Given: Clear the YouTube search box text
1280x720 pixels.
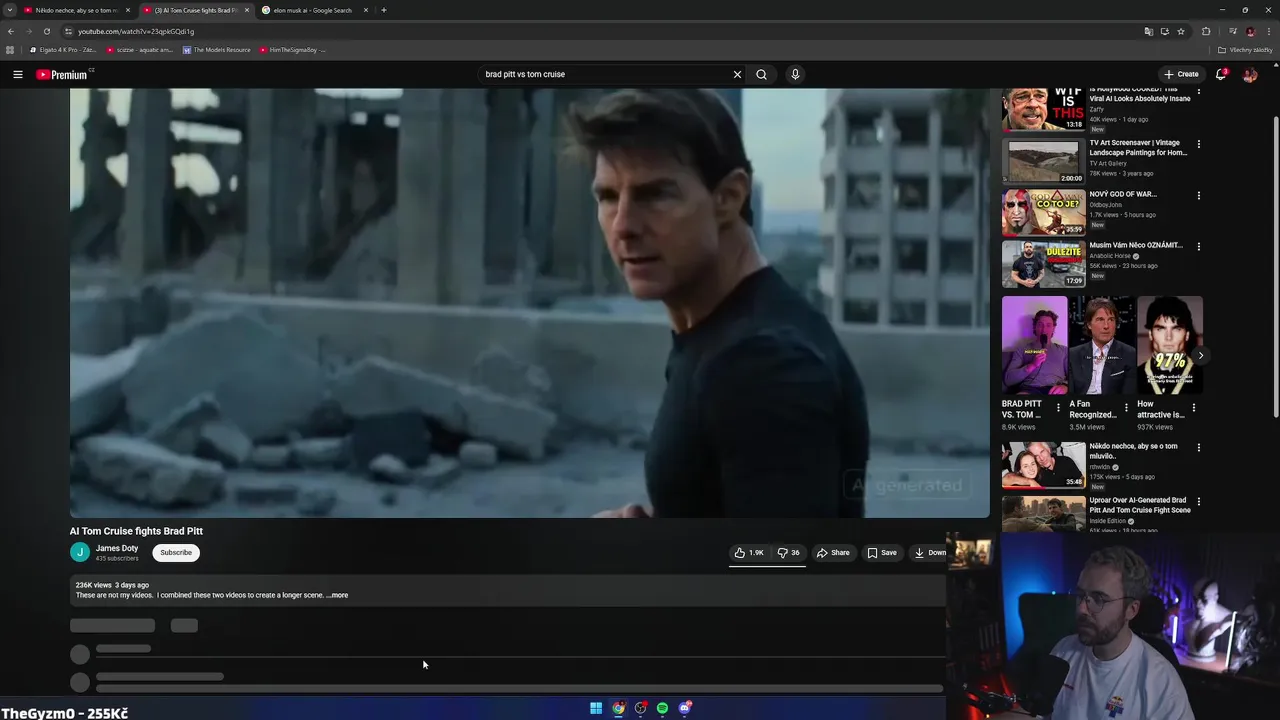Looking at the screenshot, I should coord(737,74).
